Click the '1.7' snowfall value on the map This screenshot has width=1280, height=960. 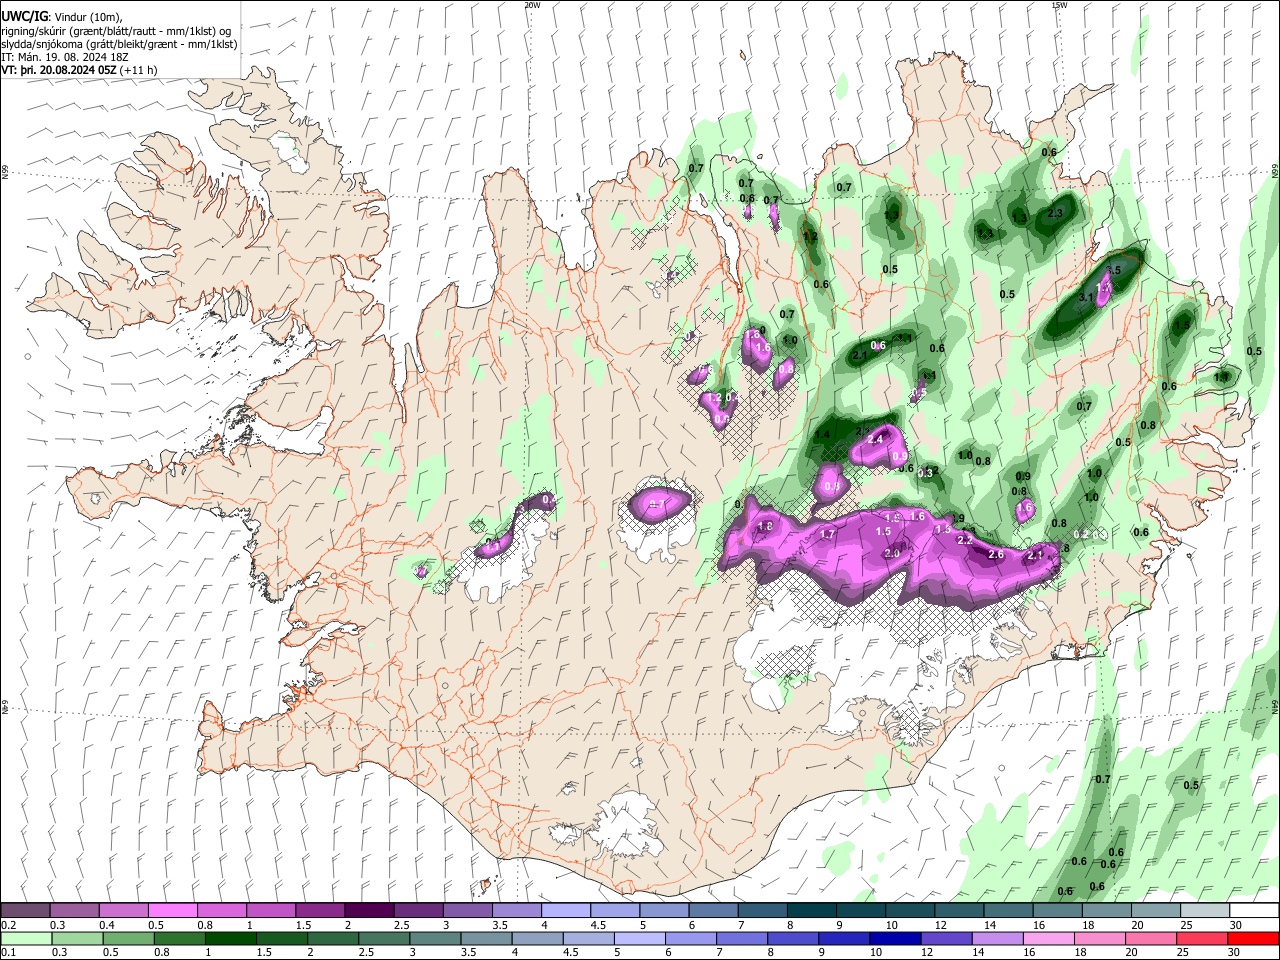click(827, 535)
